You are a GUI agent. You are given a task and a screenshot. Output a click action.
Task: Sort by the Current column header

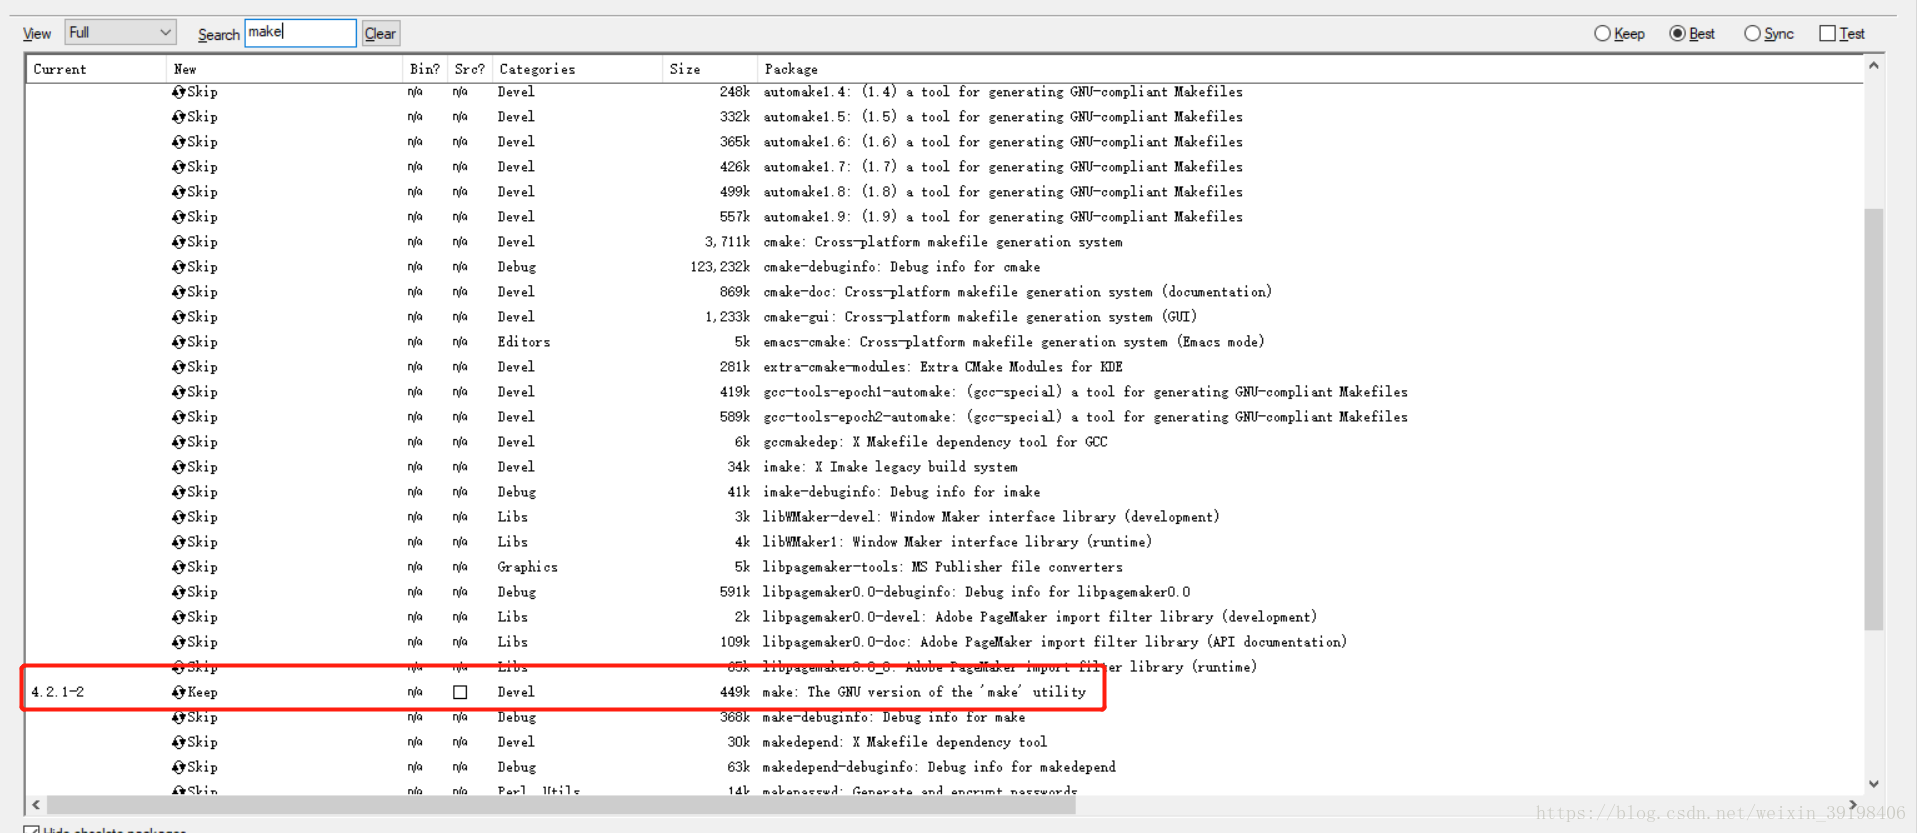(96, 69)
